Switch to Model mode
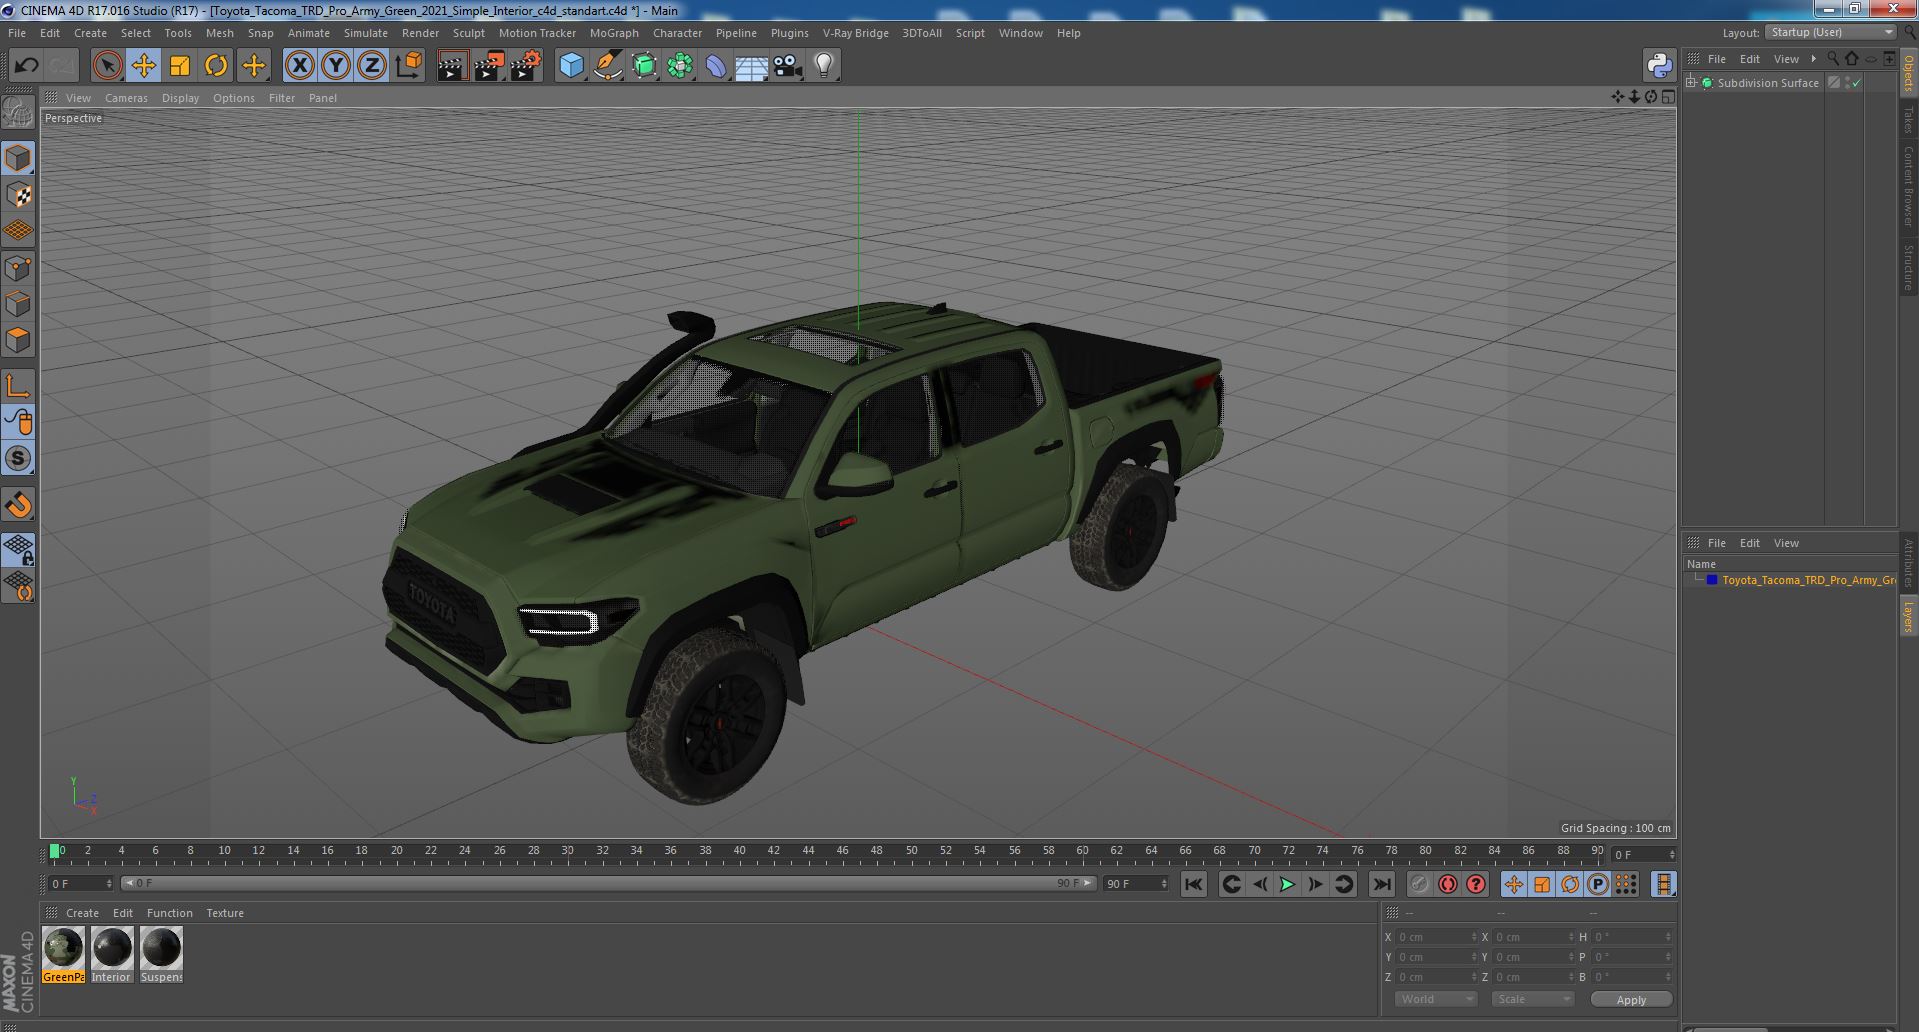The height and width of the screenshot is (1032, 1919). [x=18, y=159]
